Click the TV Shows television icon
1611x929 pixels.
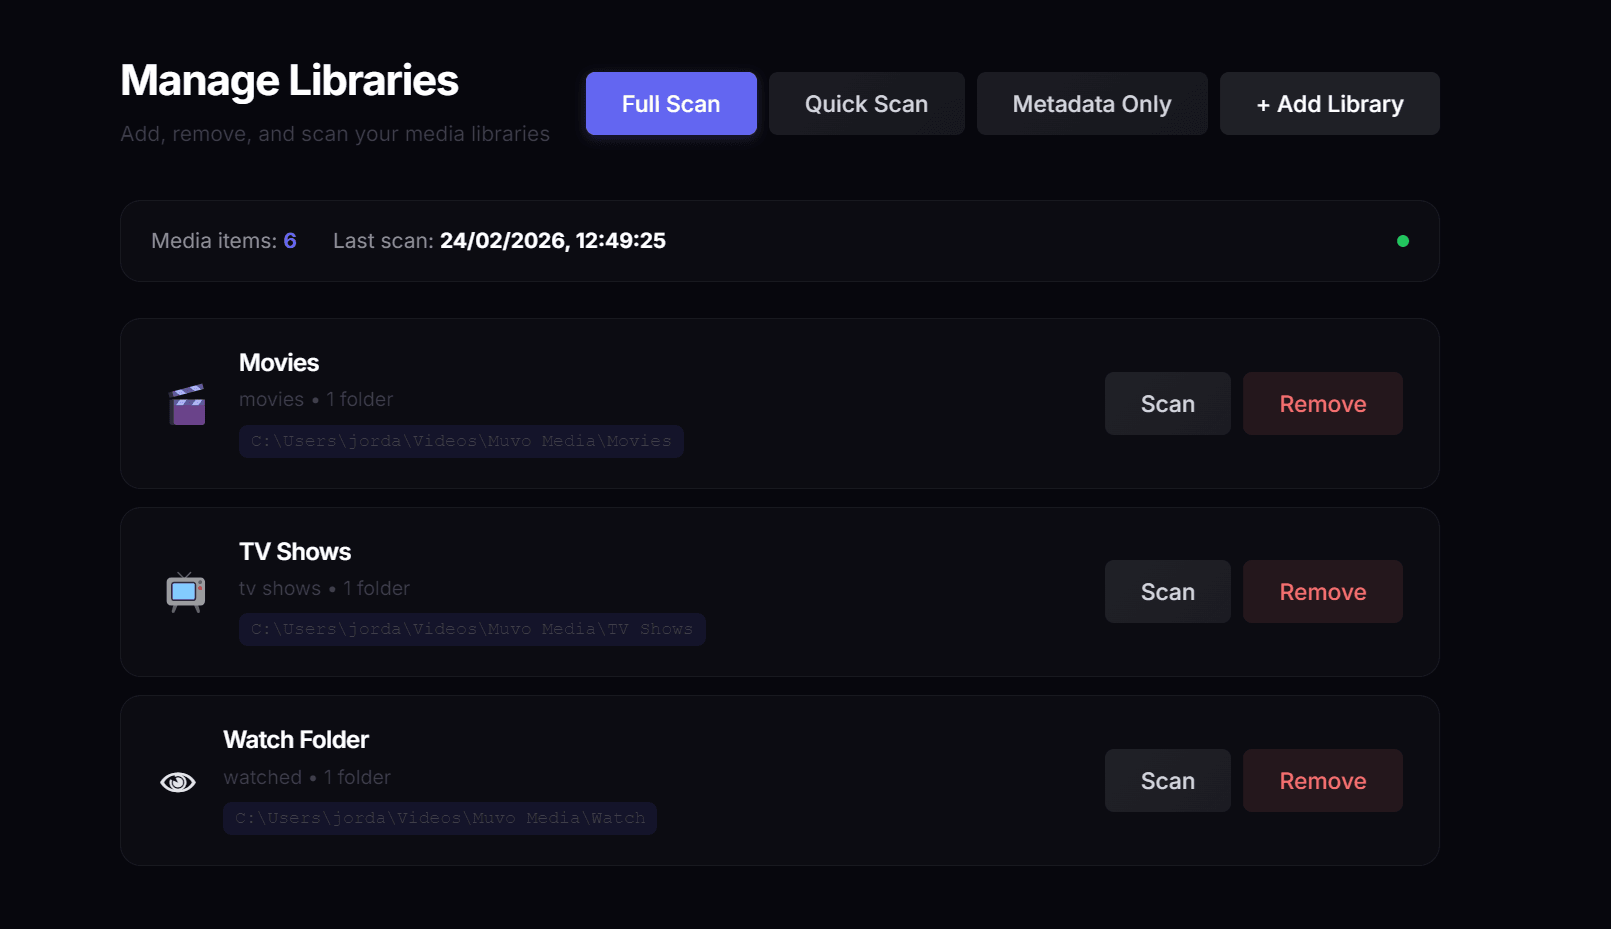coord(184,591)
